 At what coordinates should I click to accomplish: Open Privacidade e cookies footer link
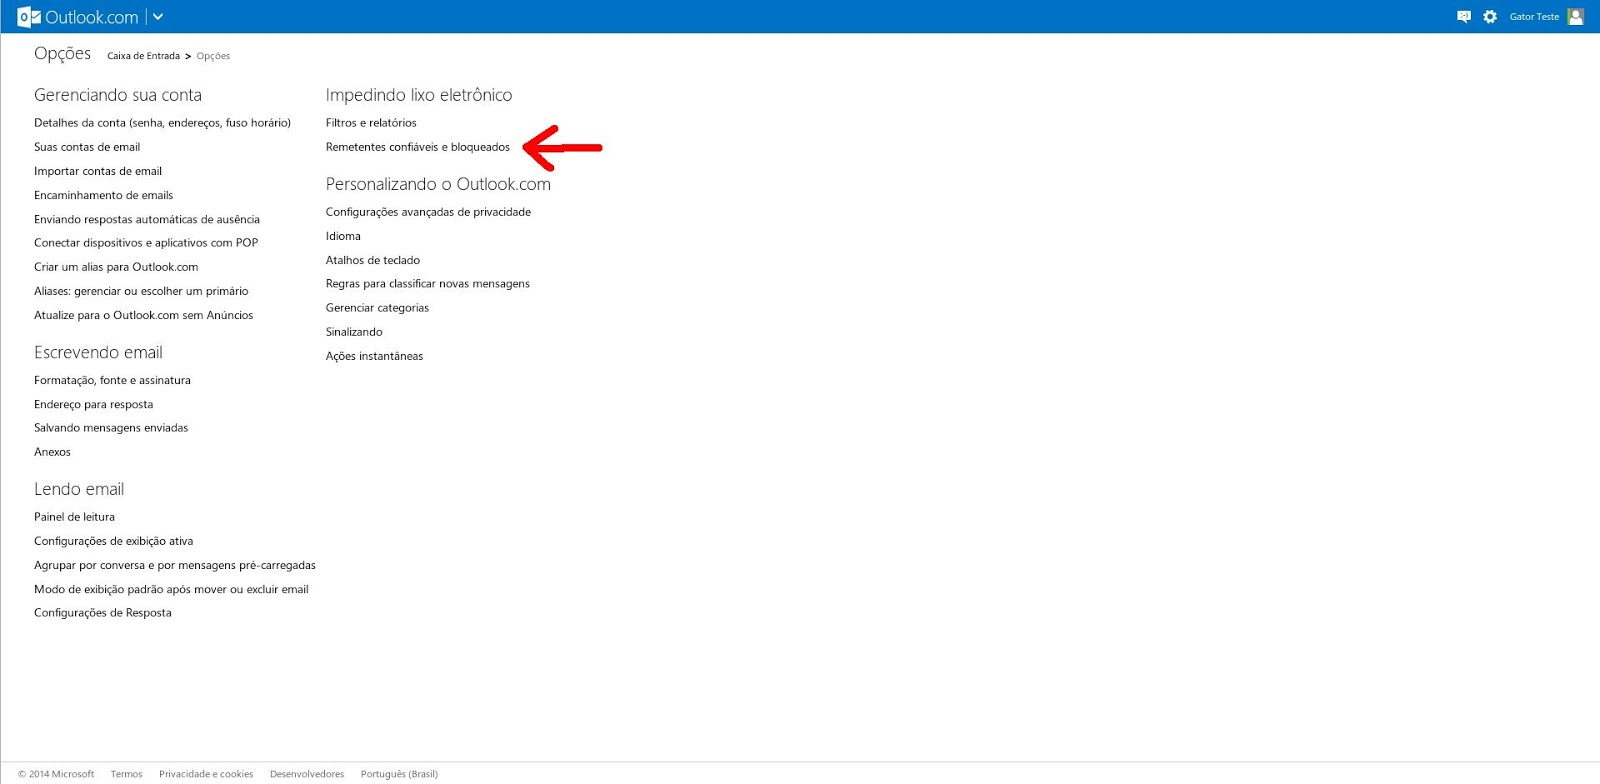pos(206,774)
